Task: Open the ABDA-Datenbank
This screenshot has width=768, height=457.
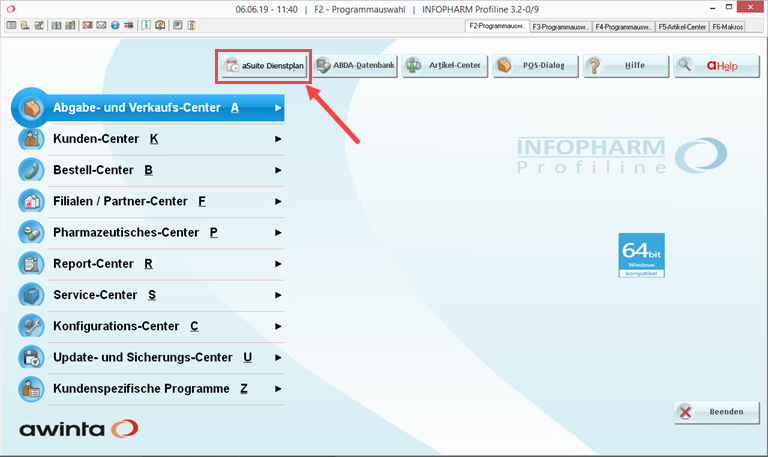Action: coord(355,66)
